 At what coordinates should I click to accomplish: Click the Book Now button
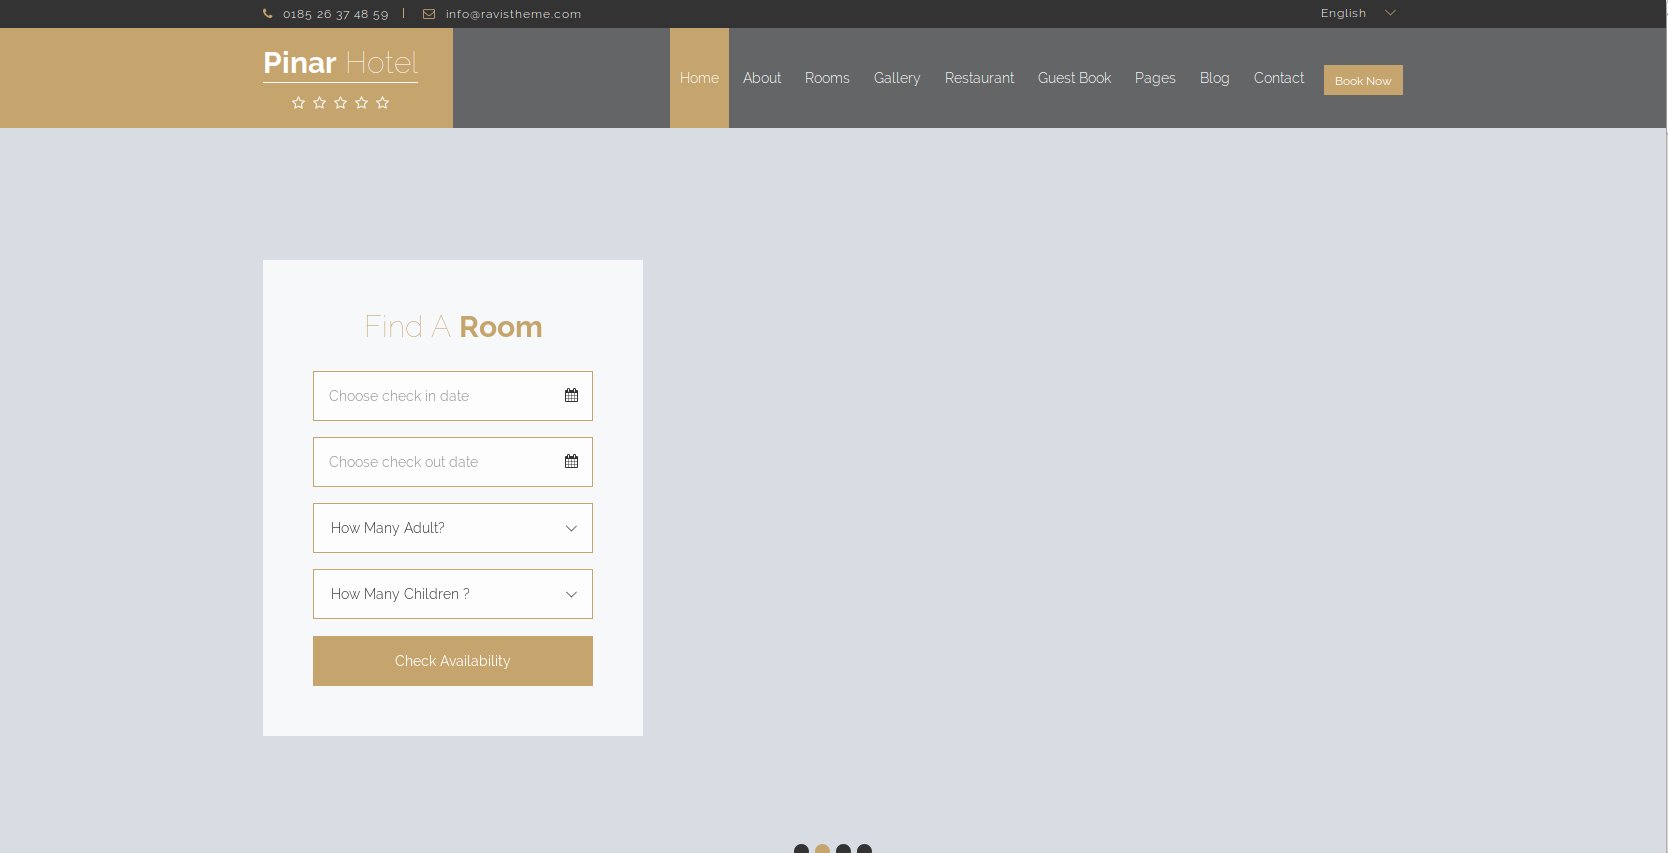click(x=1362, y=80)
